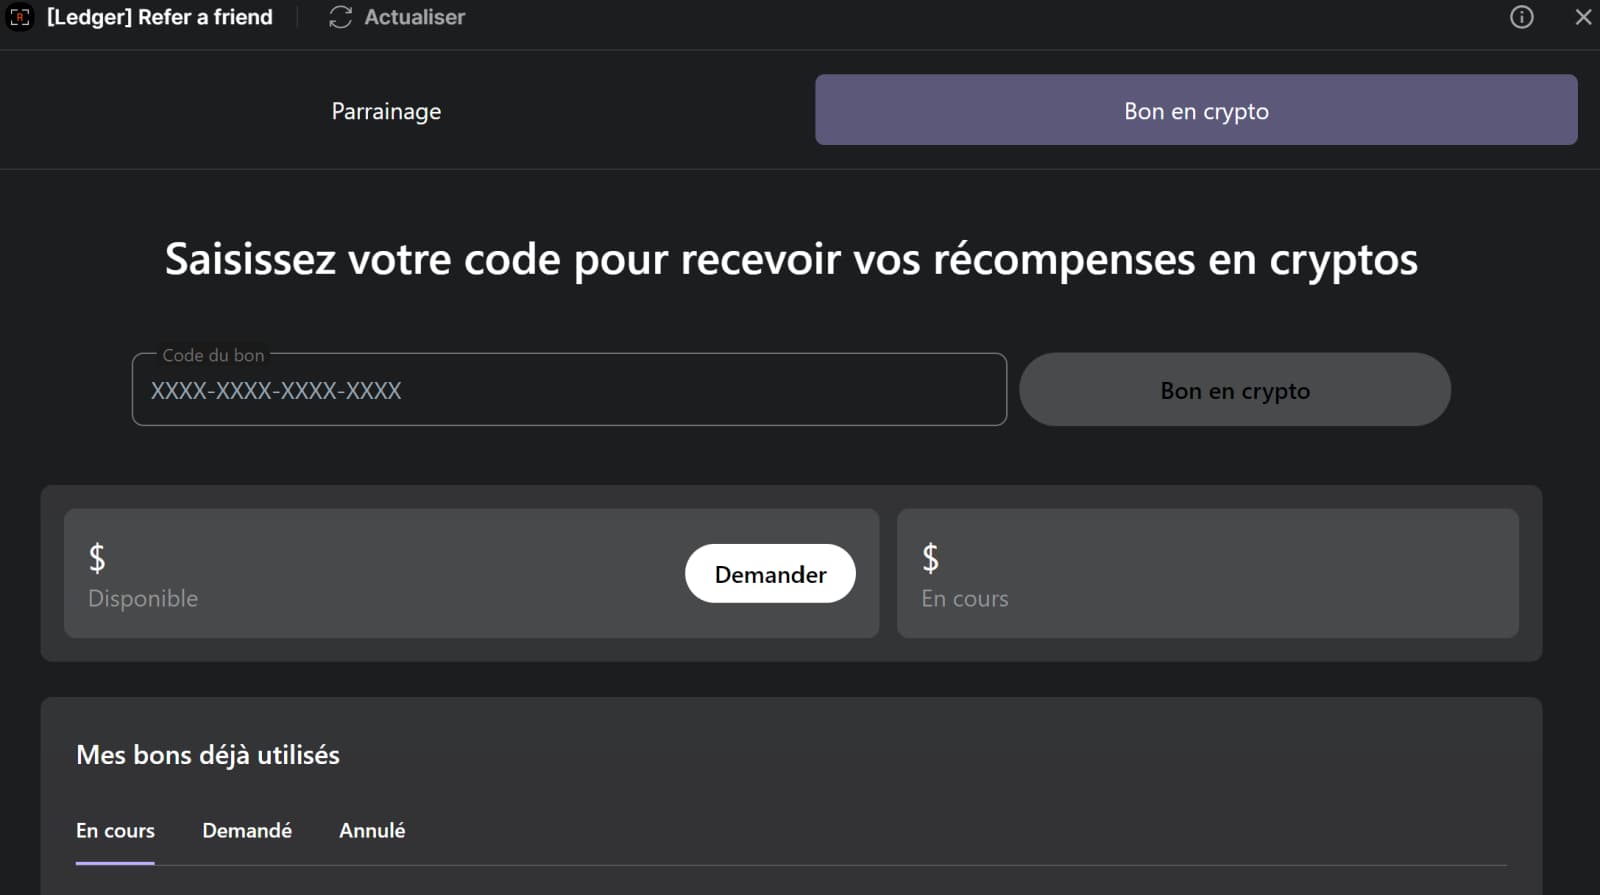Click the Ledger app logo icon

(20, 17)
